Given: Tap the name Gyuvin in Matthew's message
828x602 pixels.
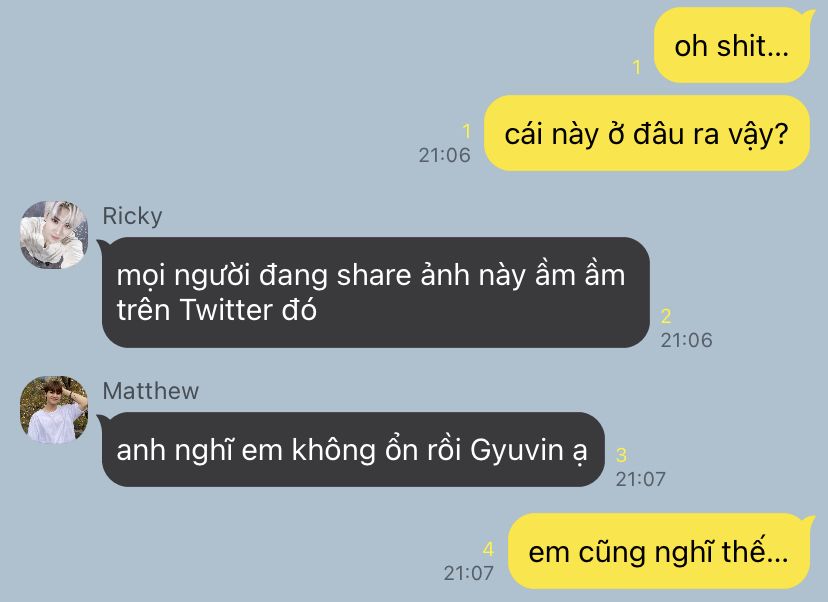Looking at the screenshot, I should click(x=517, y=451).
